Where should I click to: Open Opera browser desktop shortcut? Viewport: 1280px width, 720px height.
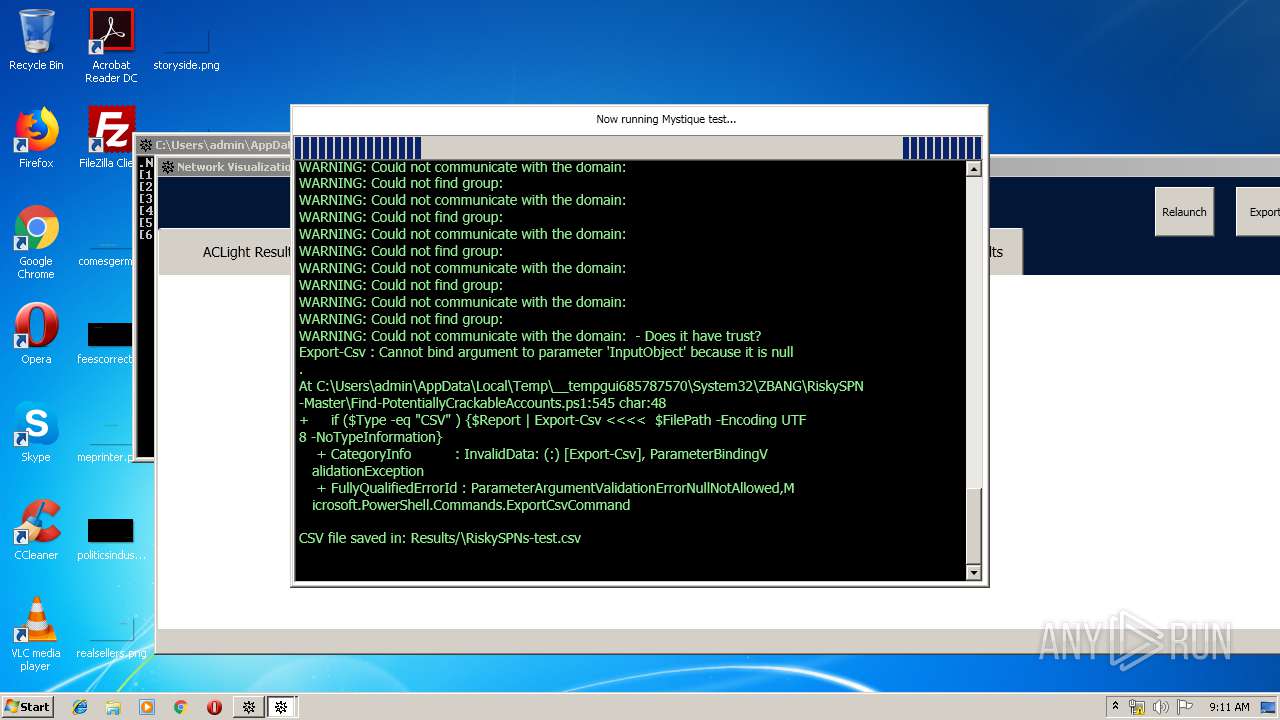pos(36,333)
